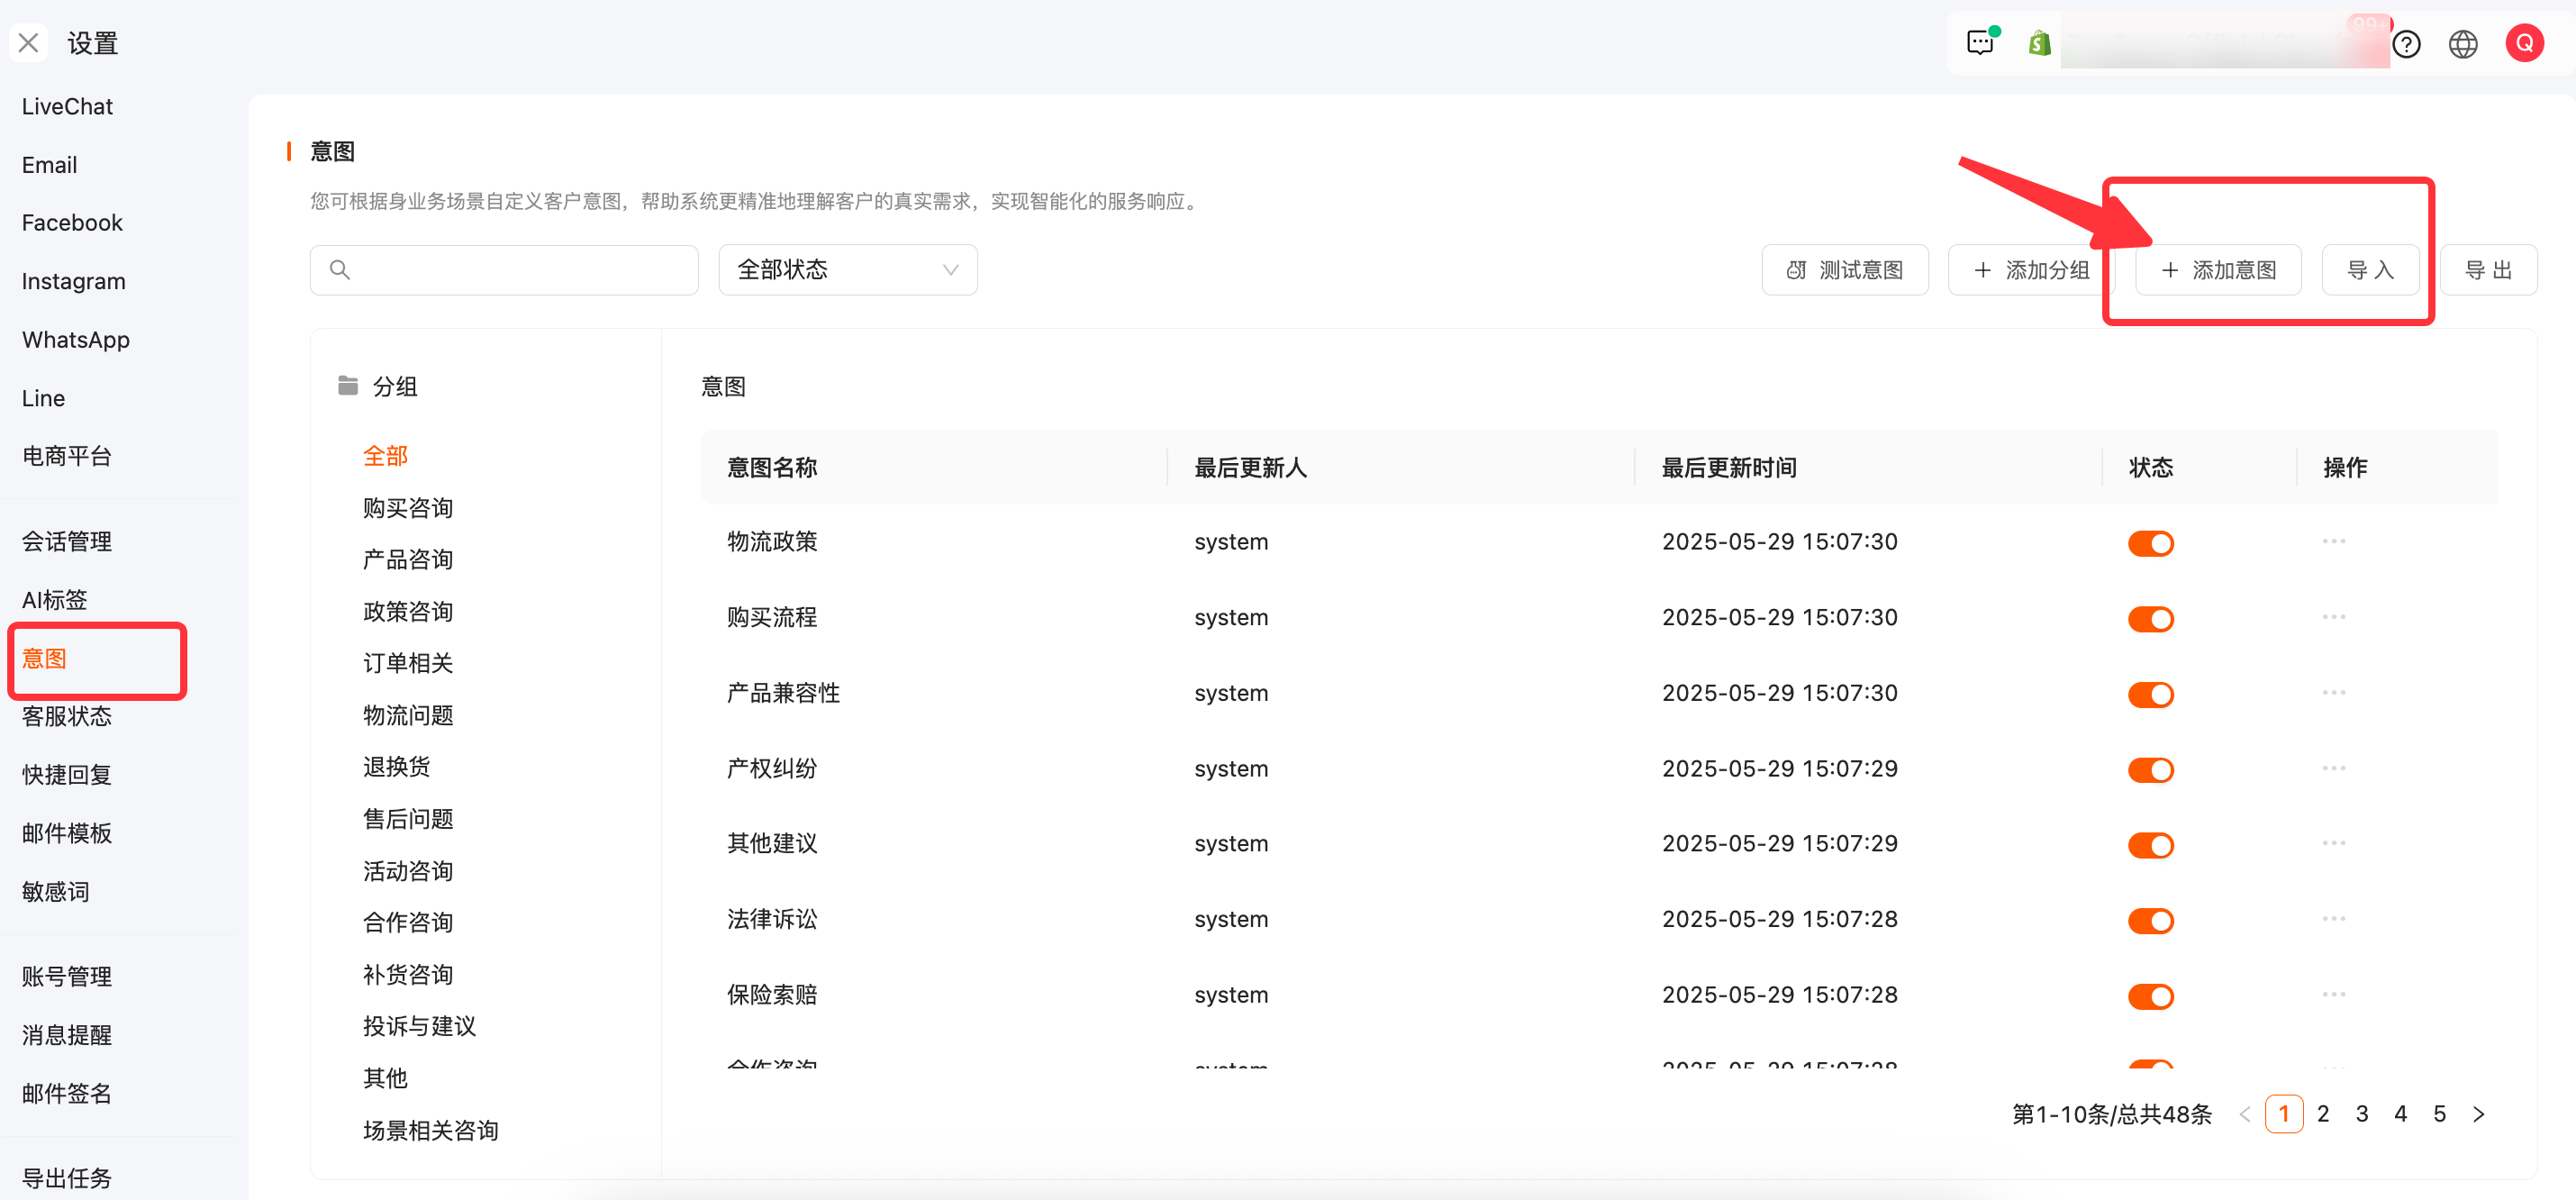Screen dimensions: 2576x1200
Task: Toggle 法律诉讼 intent status switch
Action: tap(2150, 921)
